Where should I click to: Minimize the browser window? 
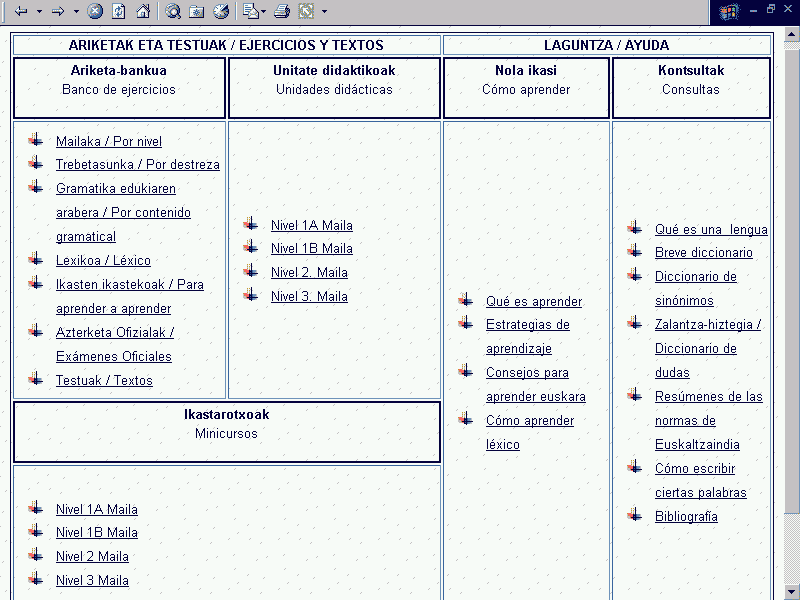[x=754, y=10]
